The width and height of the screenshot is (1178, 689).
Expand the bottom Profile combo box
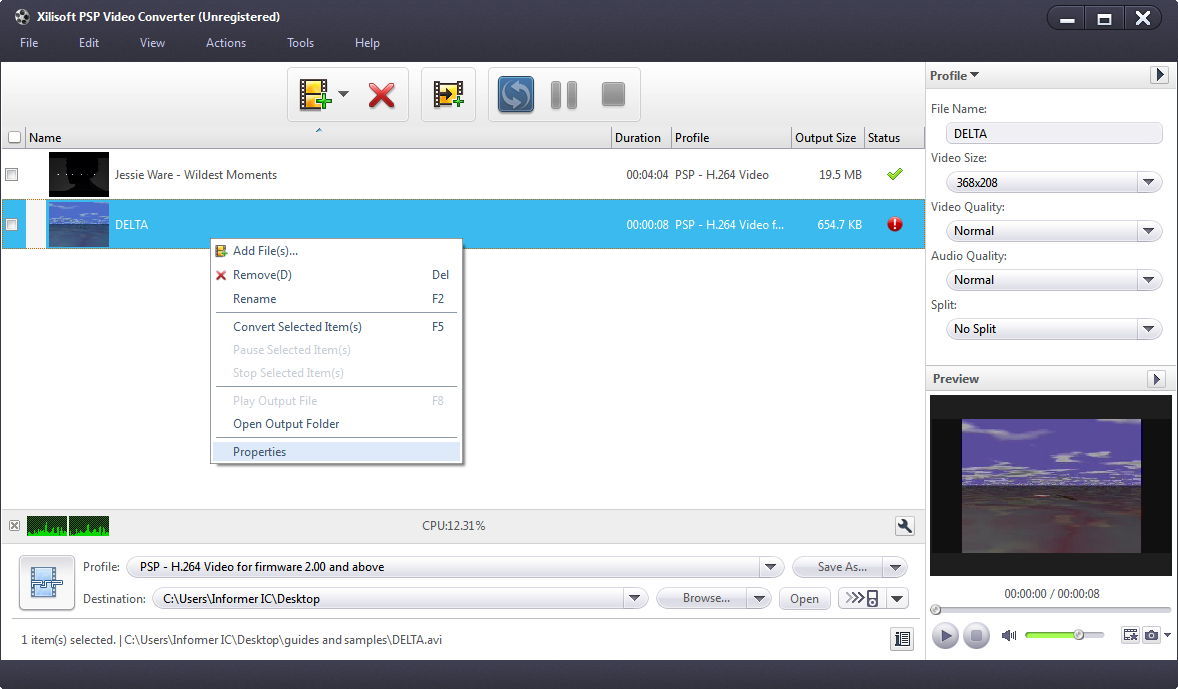[x=770, y=566]
